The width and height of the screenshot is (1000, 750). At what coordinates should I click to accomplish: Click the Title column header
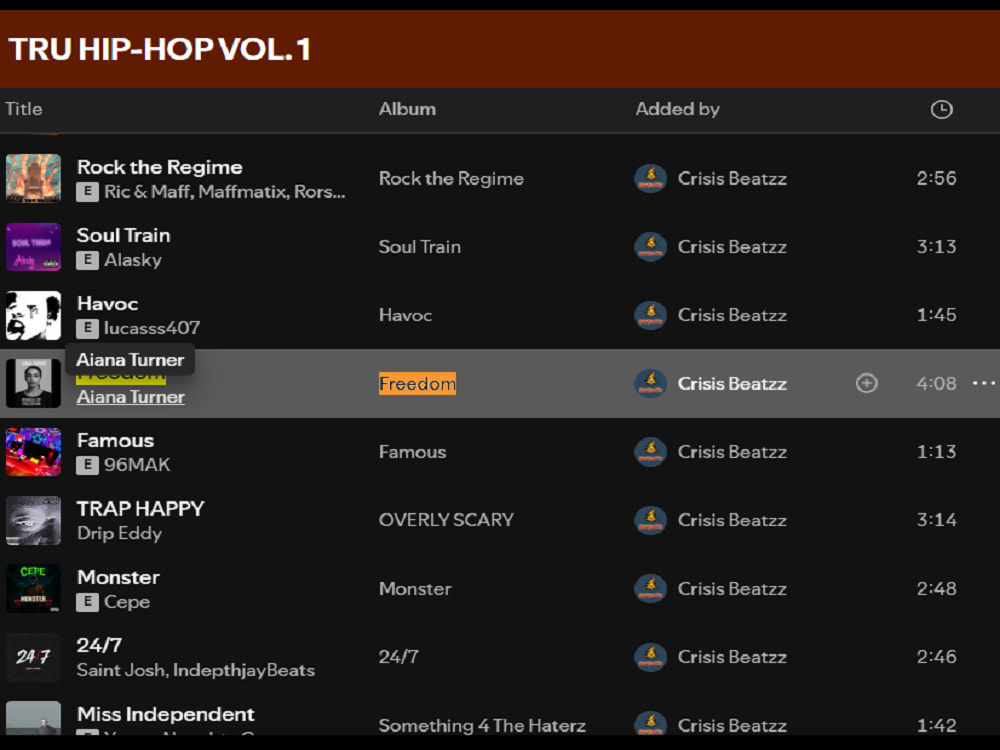point(24,109)
